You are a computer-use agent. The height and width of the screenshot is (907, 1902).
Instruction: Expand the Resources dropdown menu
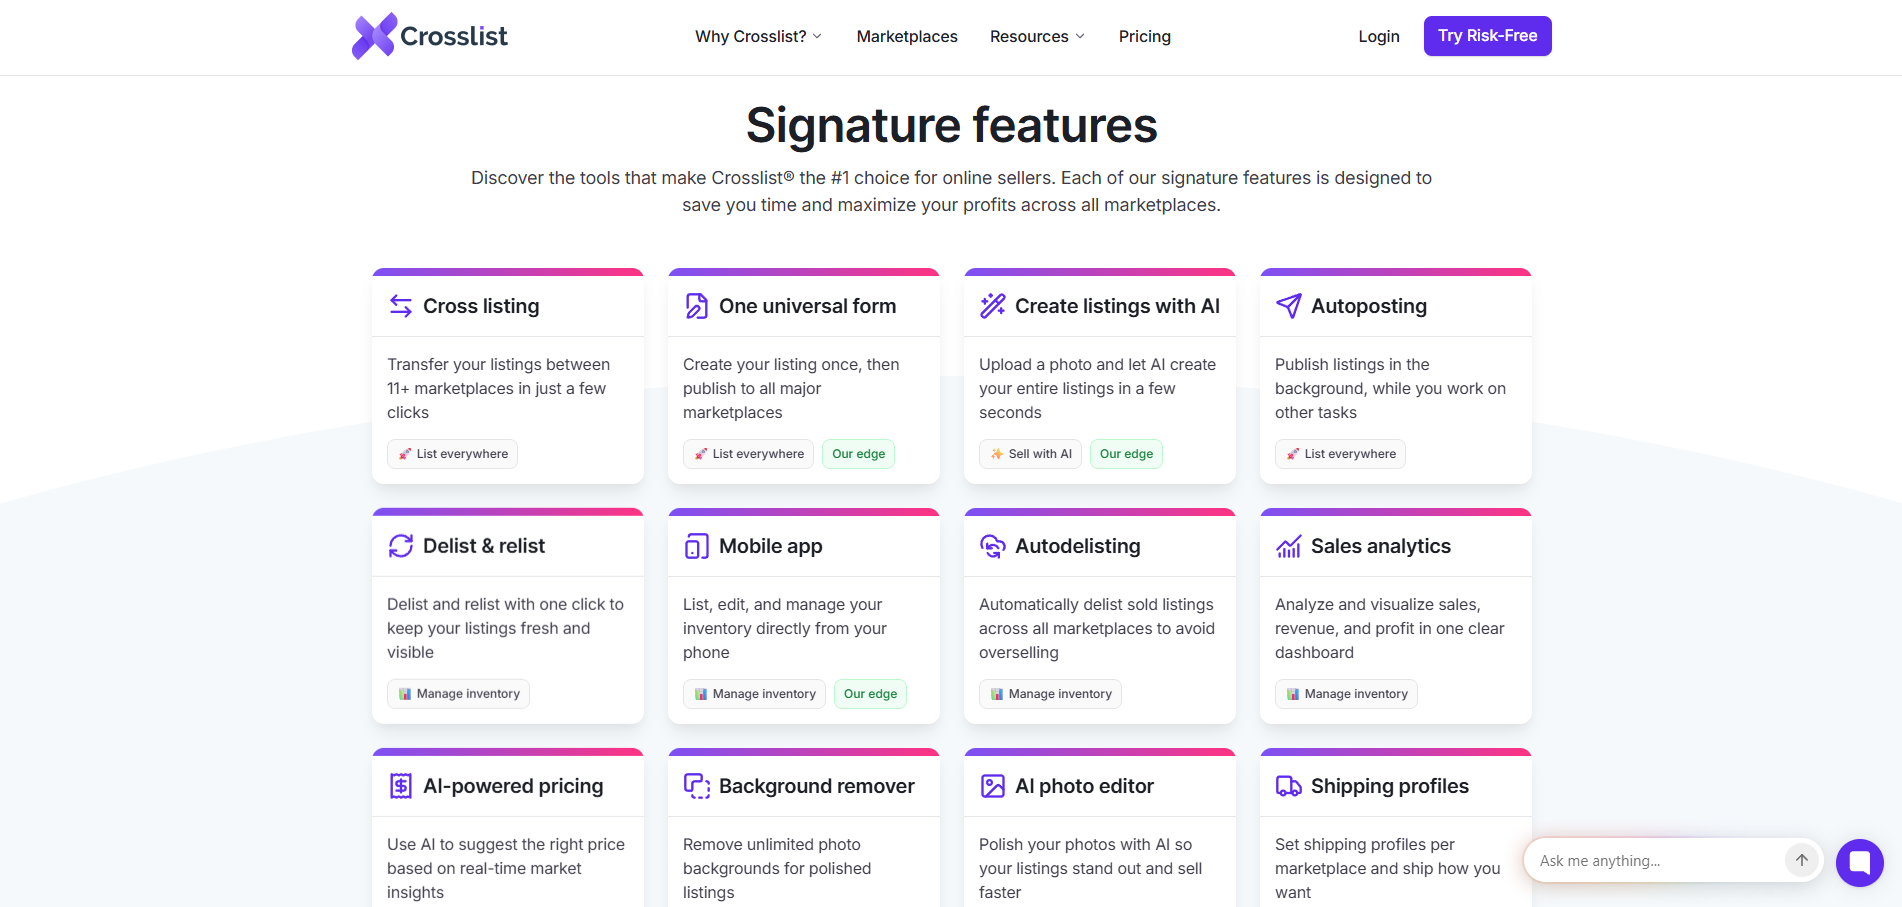[1037, 36]
